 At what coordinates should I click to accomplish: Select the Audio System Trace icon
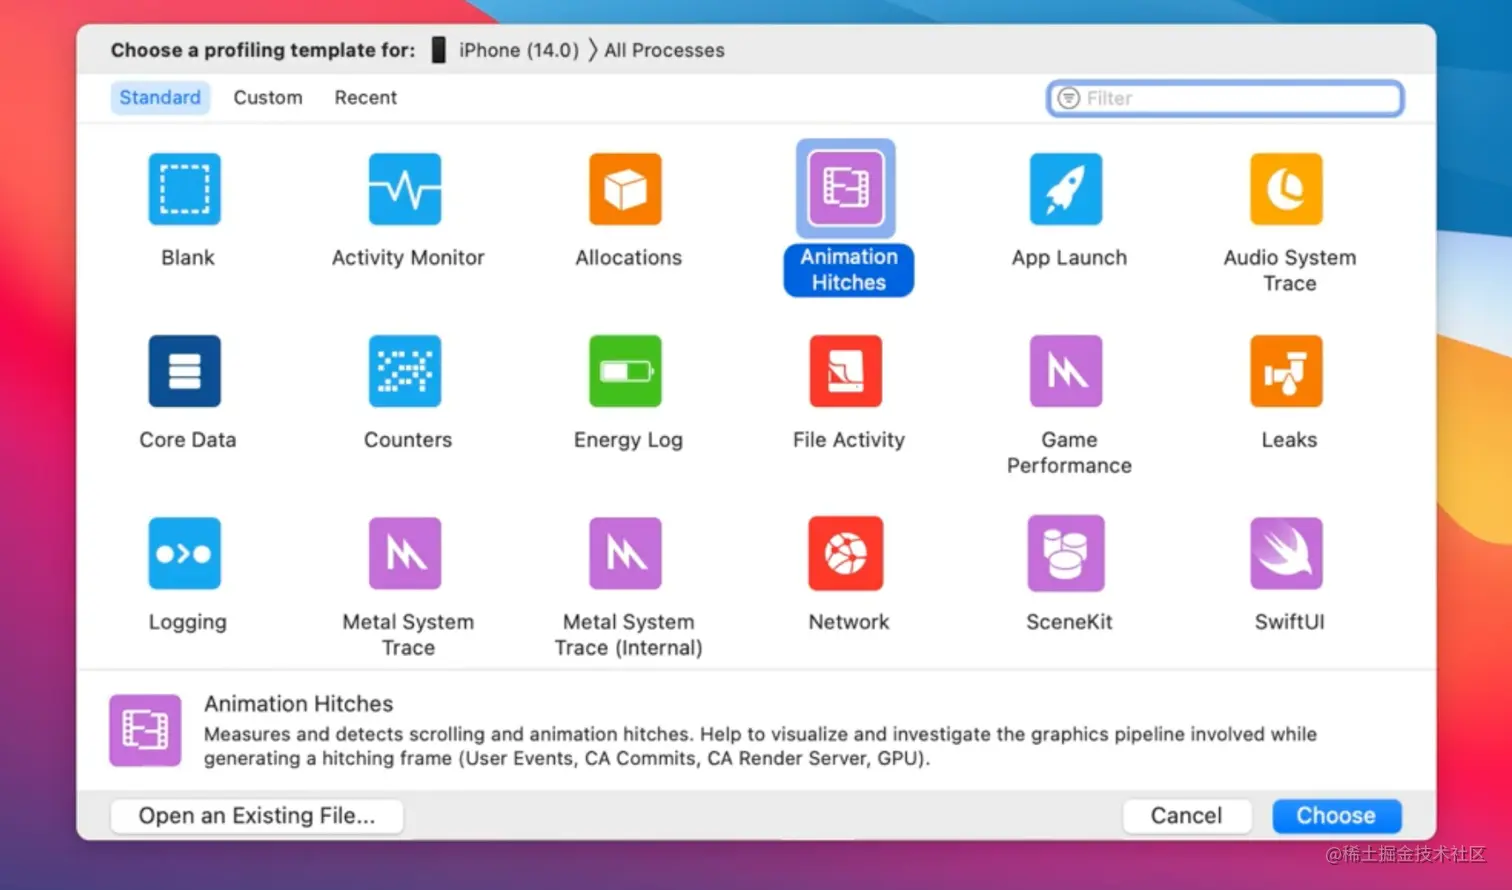pyautogui.click(x=1286, y=189)
